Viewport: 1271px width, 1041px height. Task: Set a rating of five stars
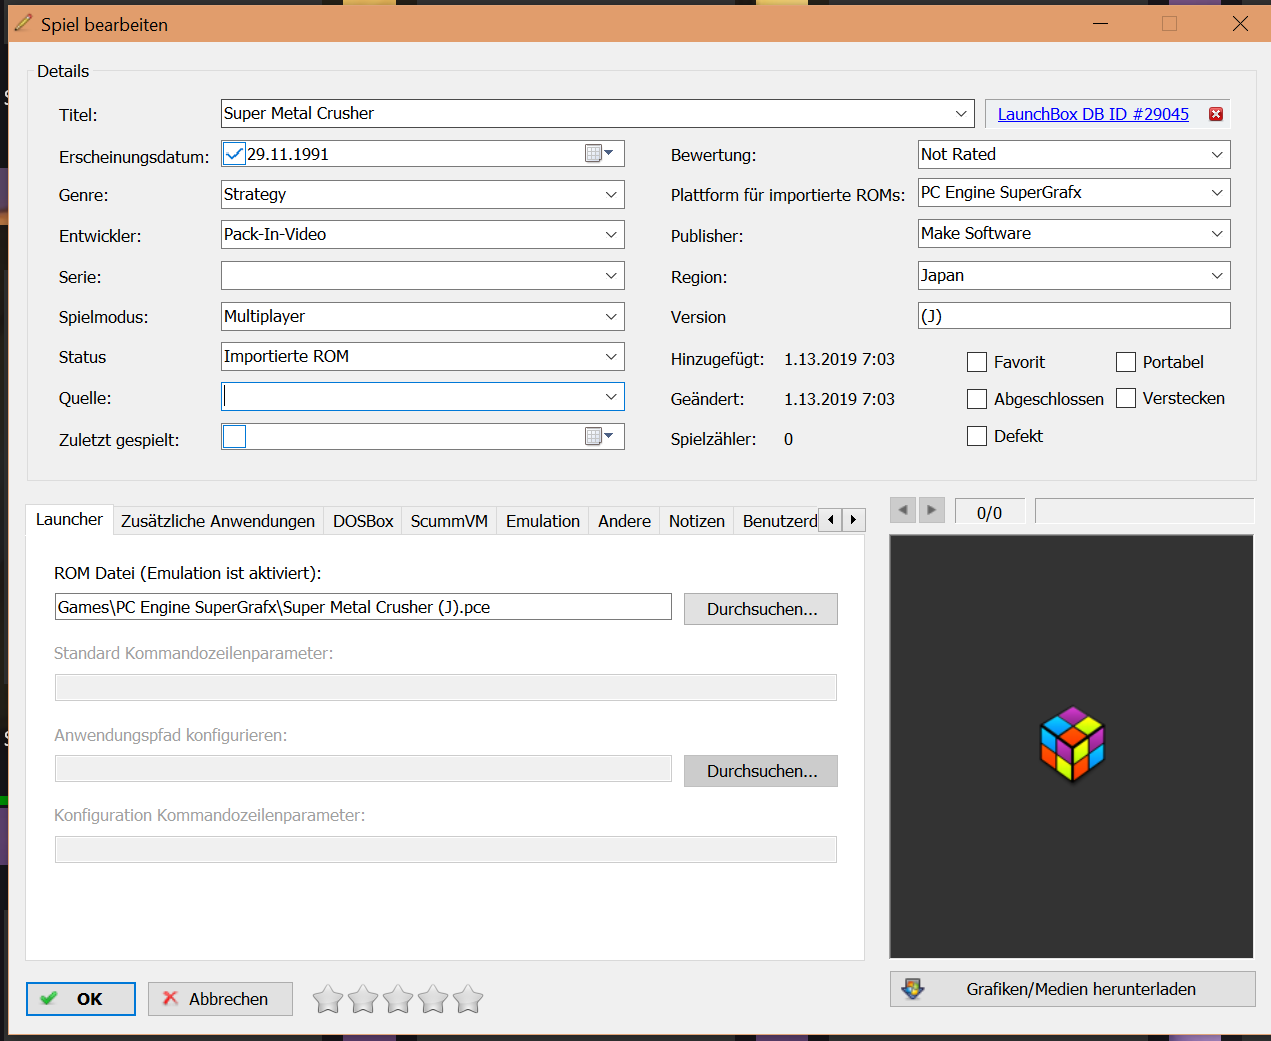click(x=468, y=999)
